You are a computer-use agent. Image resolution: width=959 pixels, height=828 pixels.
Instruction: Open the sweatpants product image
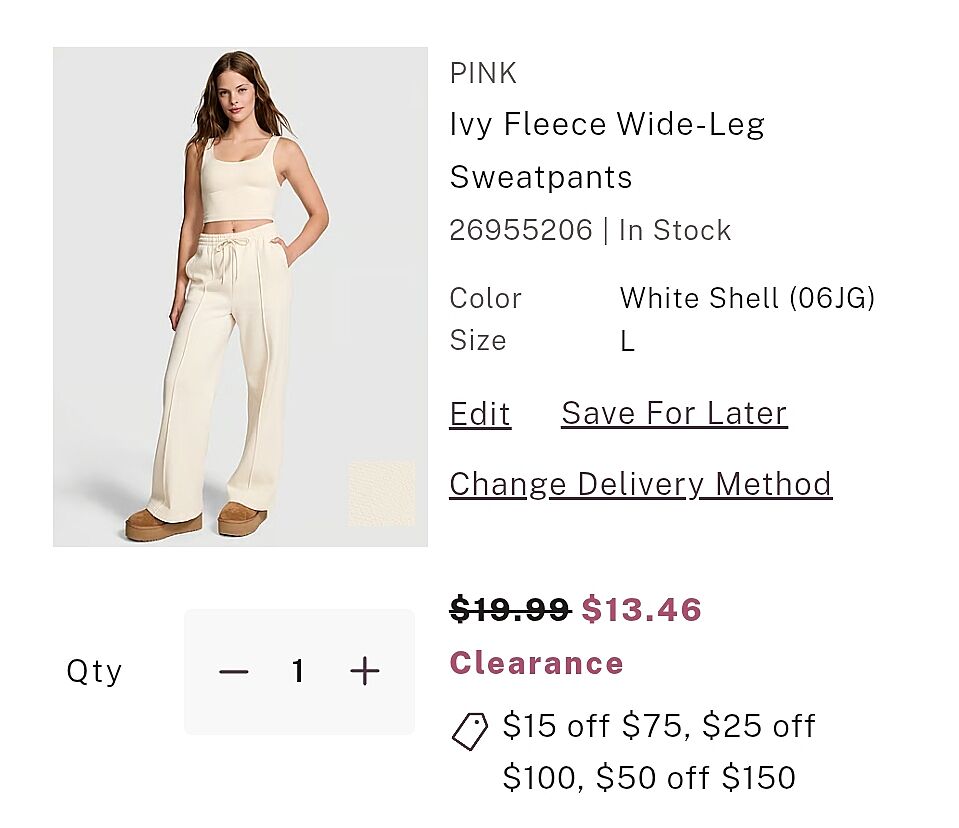[240, 296]
